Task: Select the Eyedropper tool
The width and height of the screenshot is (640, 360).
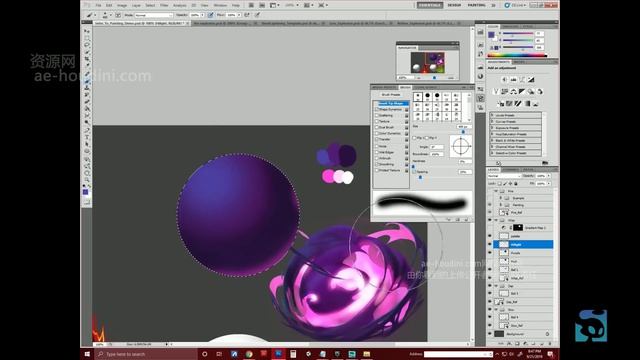Action: point(87,66)
